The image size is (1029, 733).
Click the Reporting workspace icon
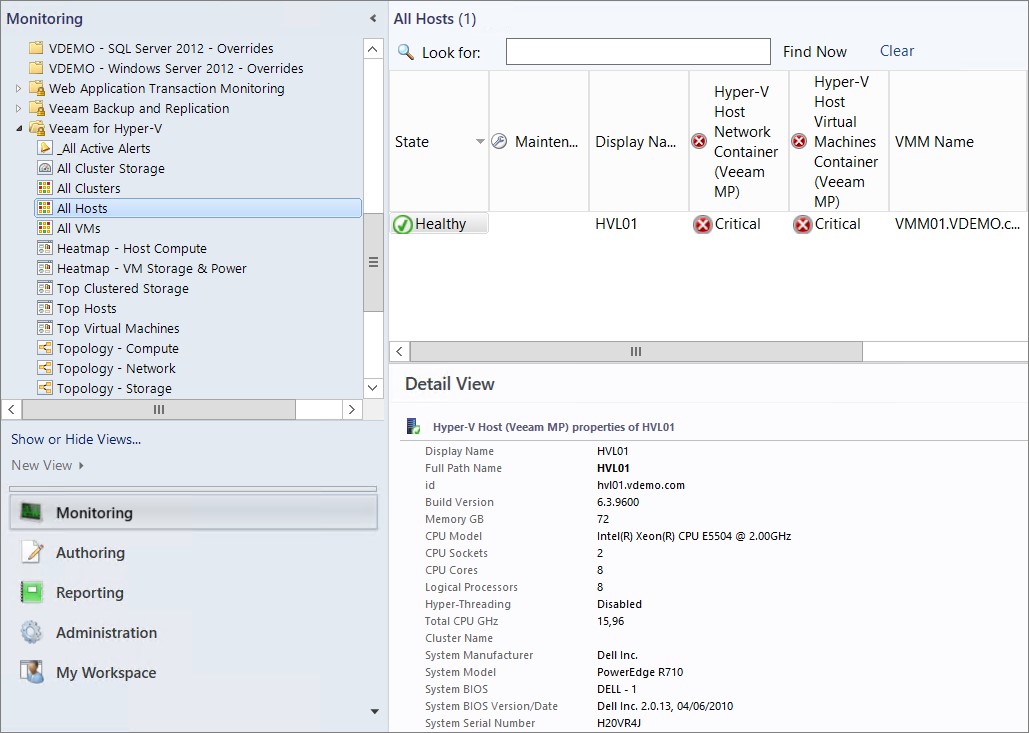point(32,593)
